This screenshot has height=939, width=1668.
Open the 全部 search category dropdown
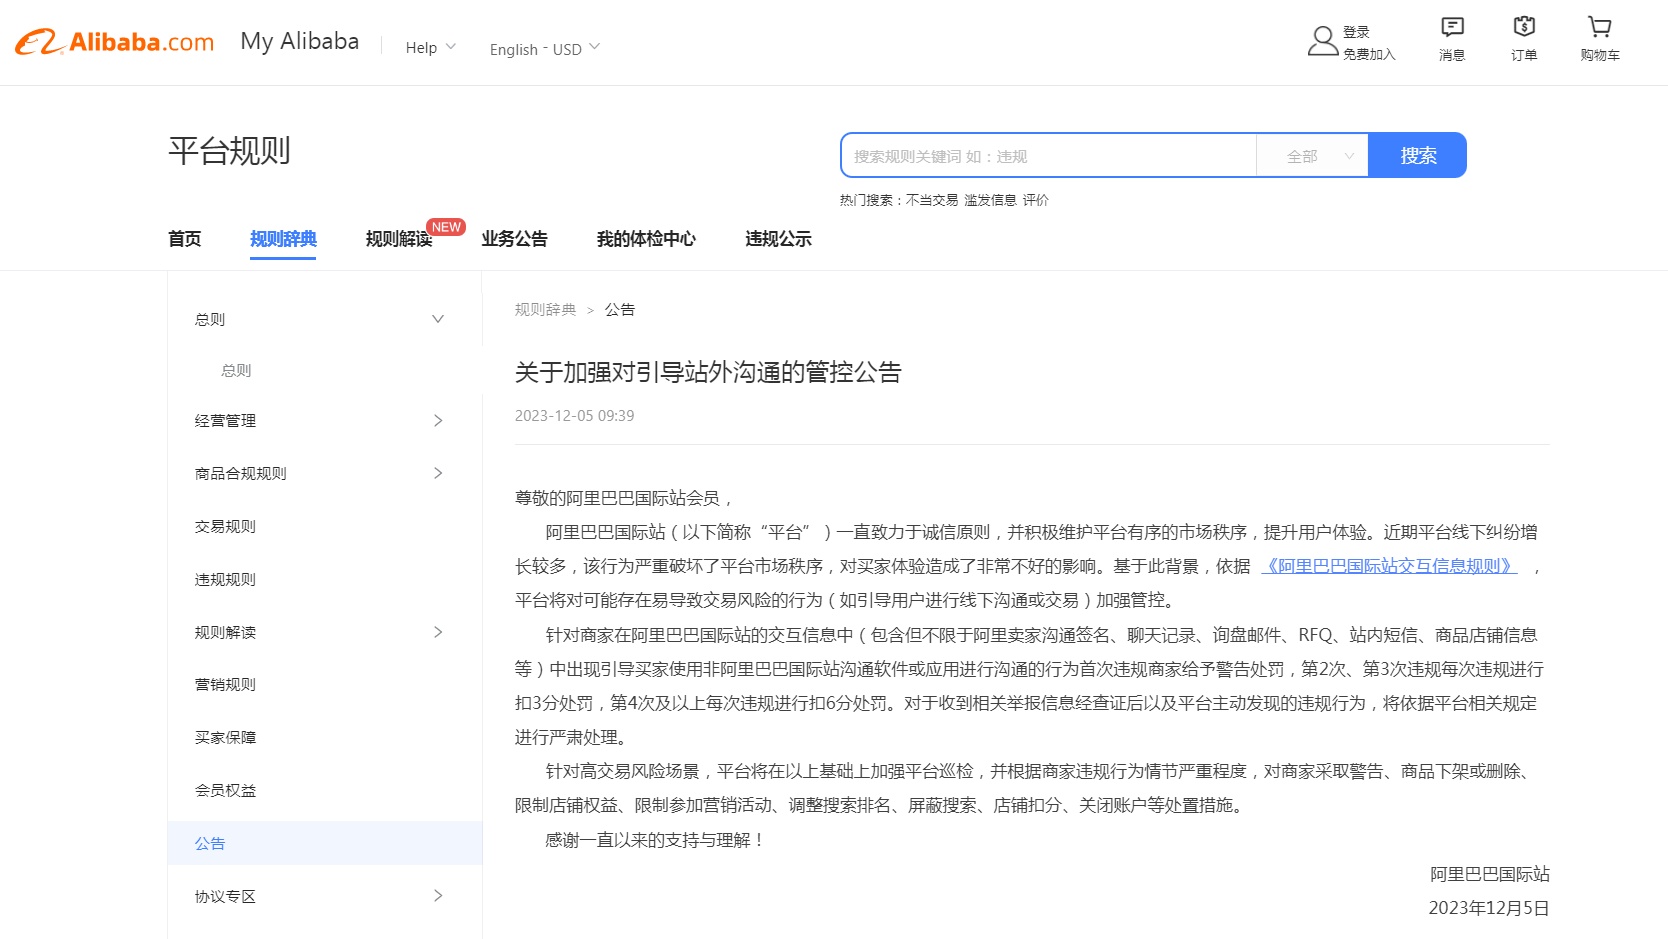pos(1312,156)
